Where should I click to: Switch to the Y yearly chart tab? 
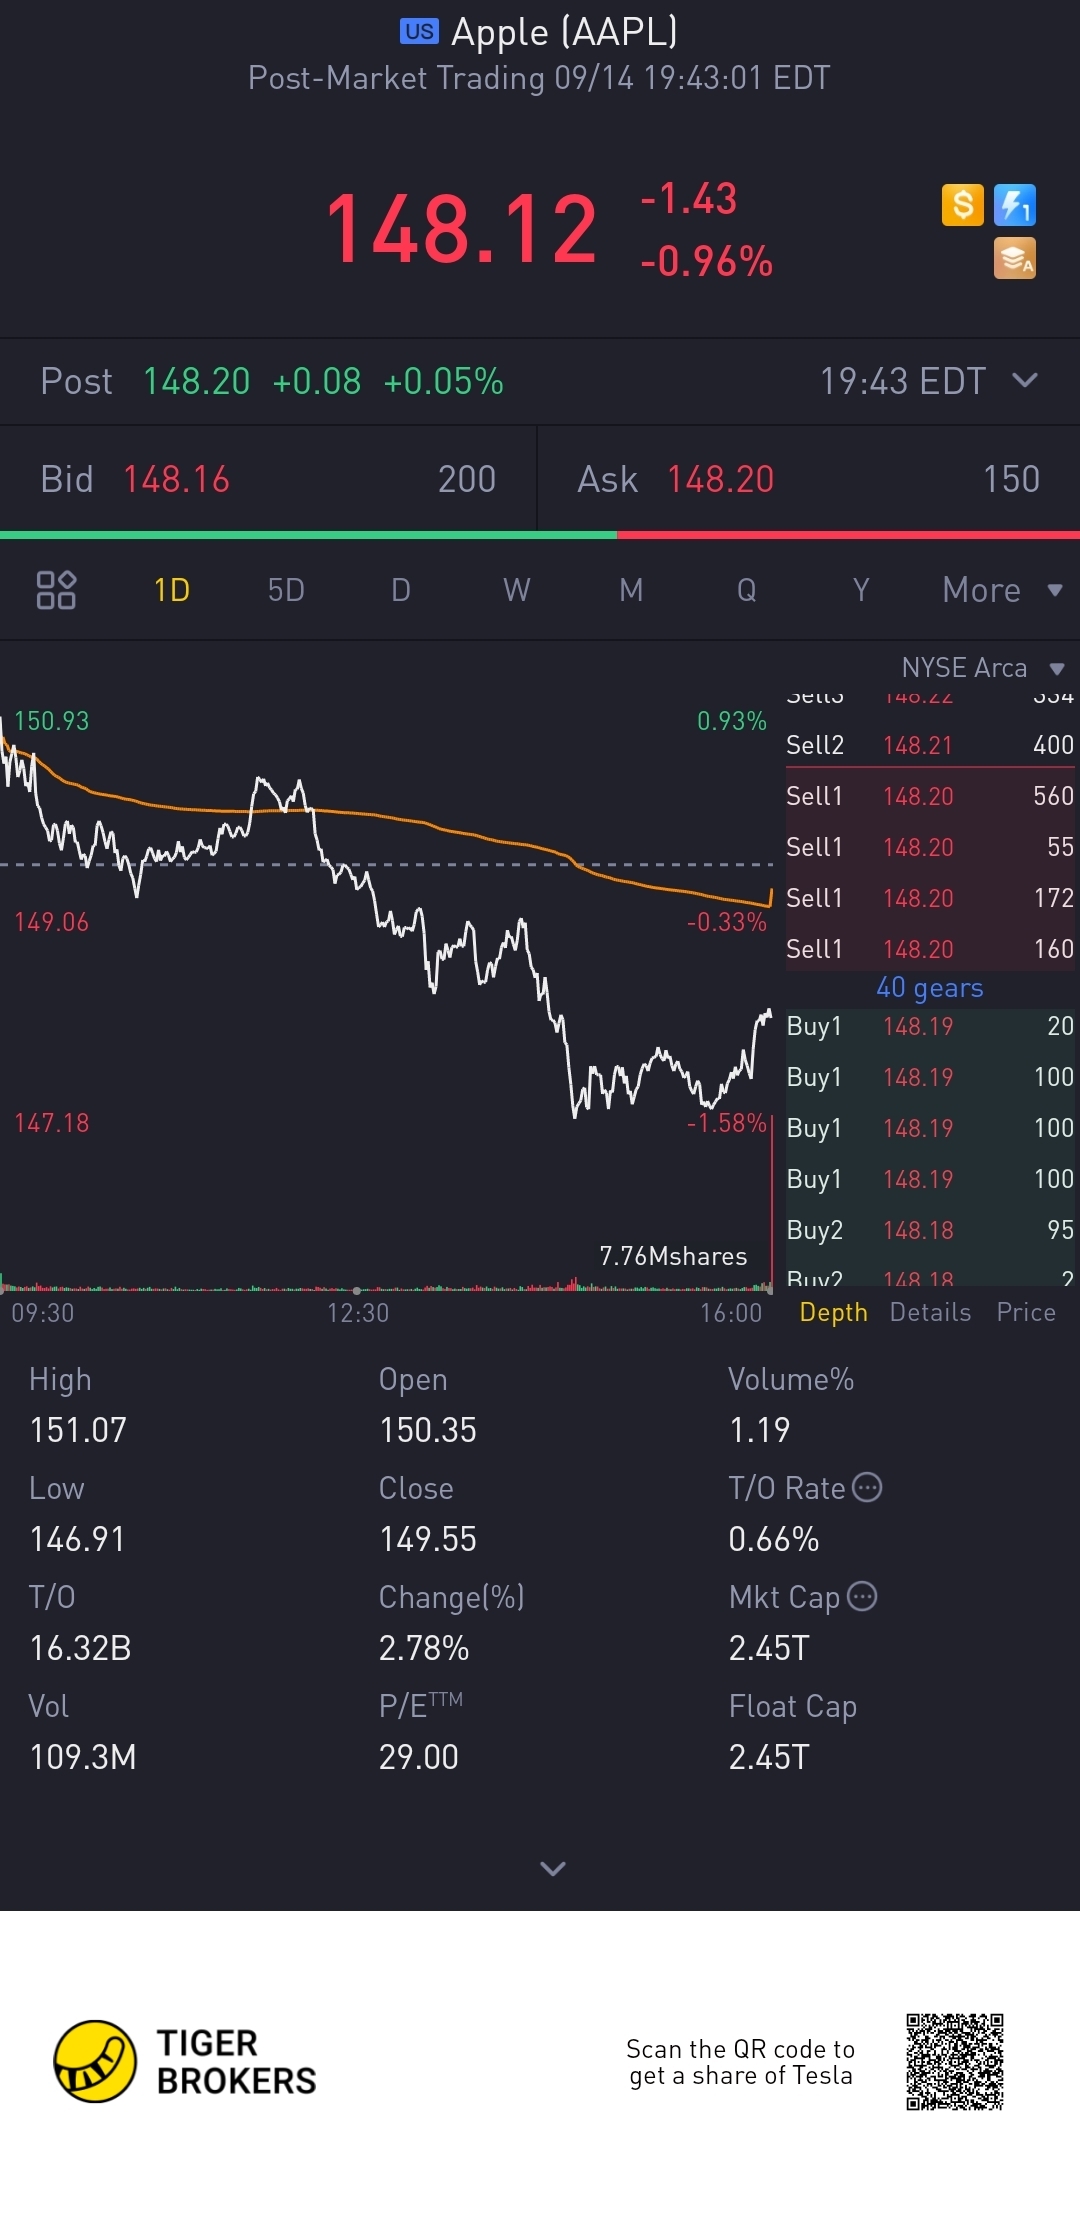click(x=861, y=590)
